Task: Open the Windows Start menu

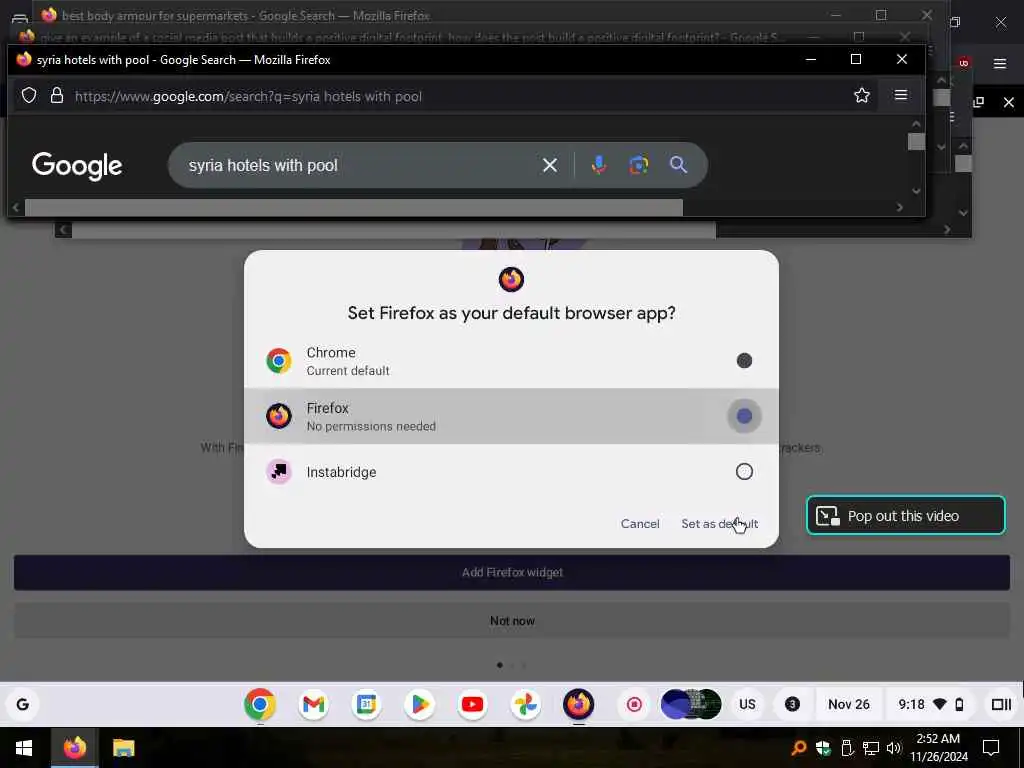Action: (24, 748)
